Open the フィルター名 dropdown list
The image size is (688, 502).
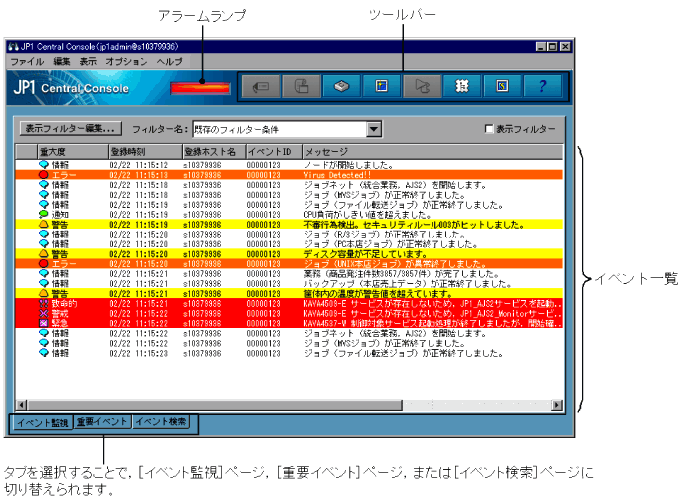point(374,129)
